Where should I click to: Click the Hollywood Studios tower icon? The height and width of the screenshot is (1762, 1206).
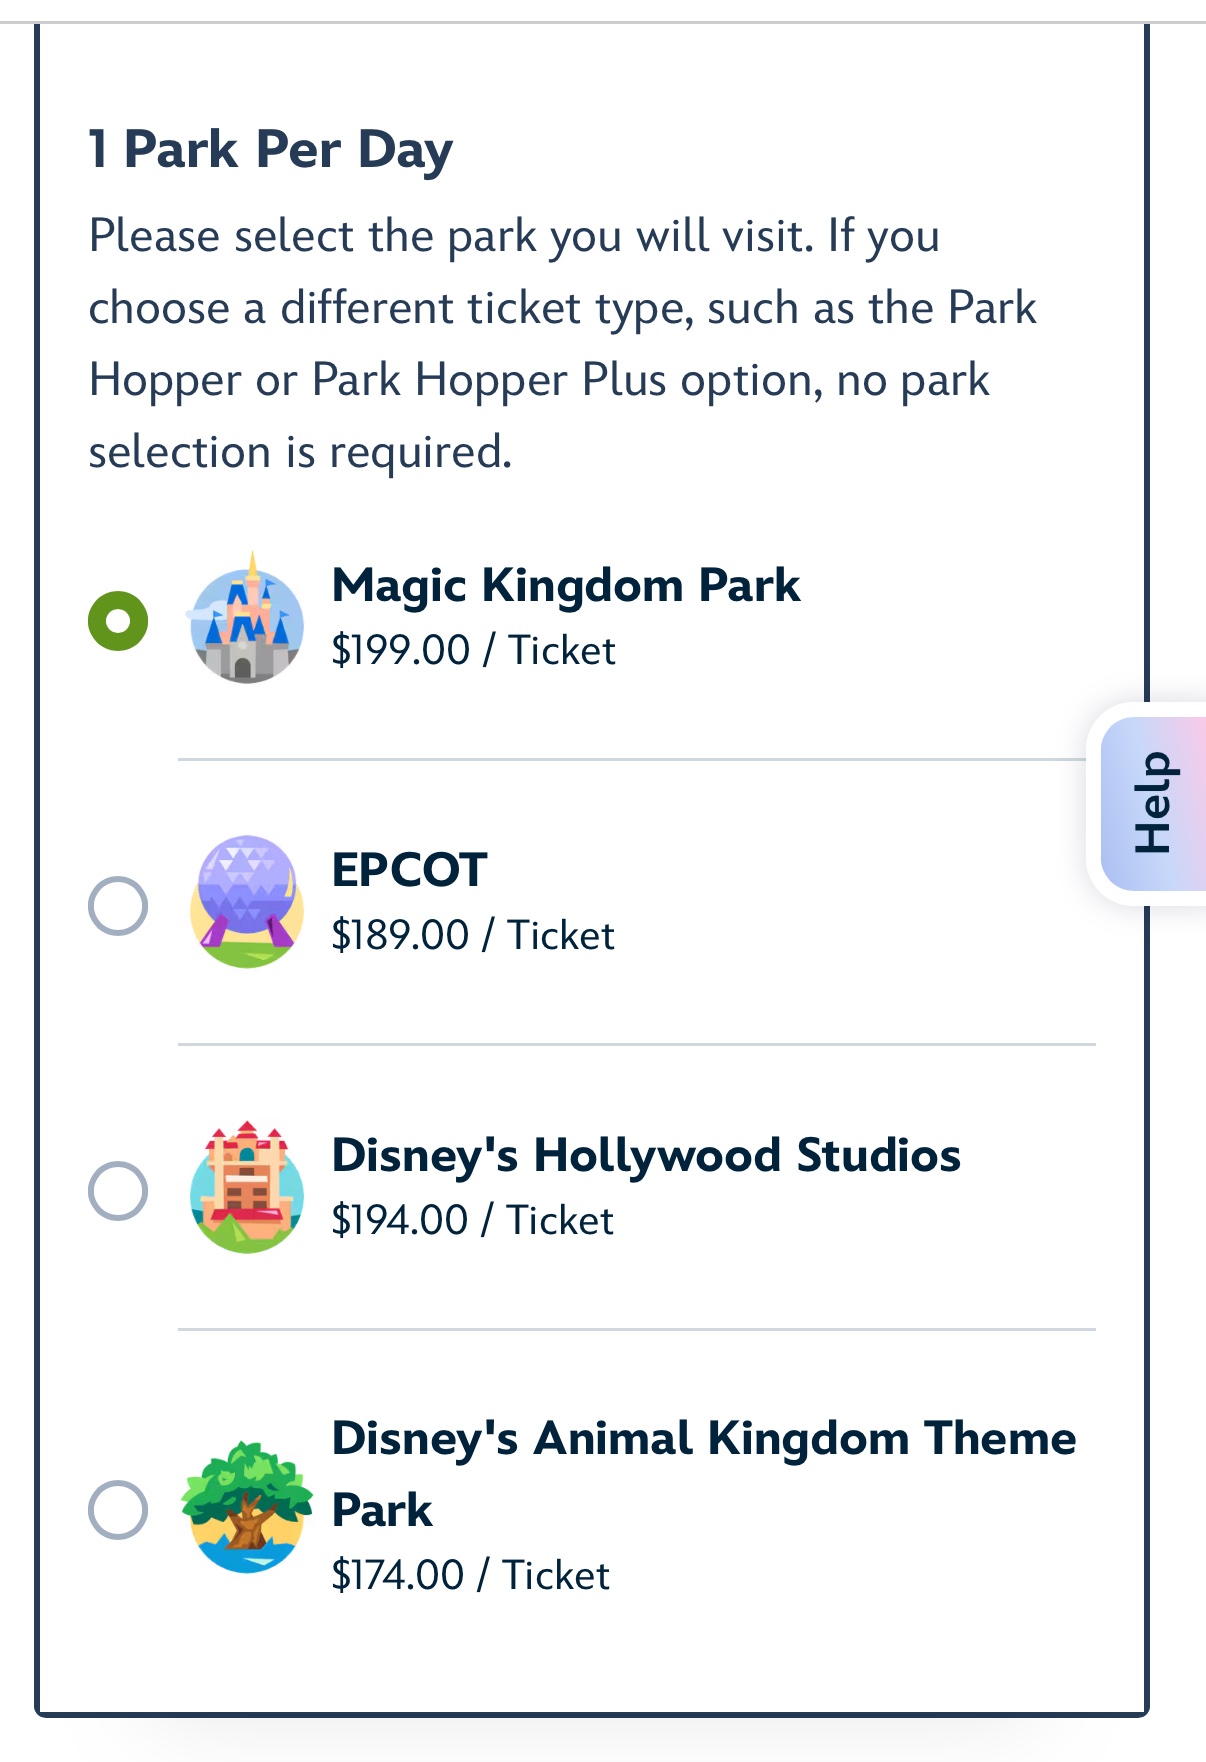click(246, 1187)
